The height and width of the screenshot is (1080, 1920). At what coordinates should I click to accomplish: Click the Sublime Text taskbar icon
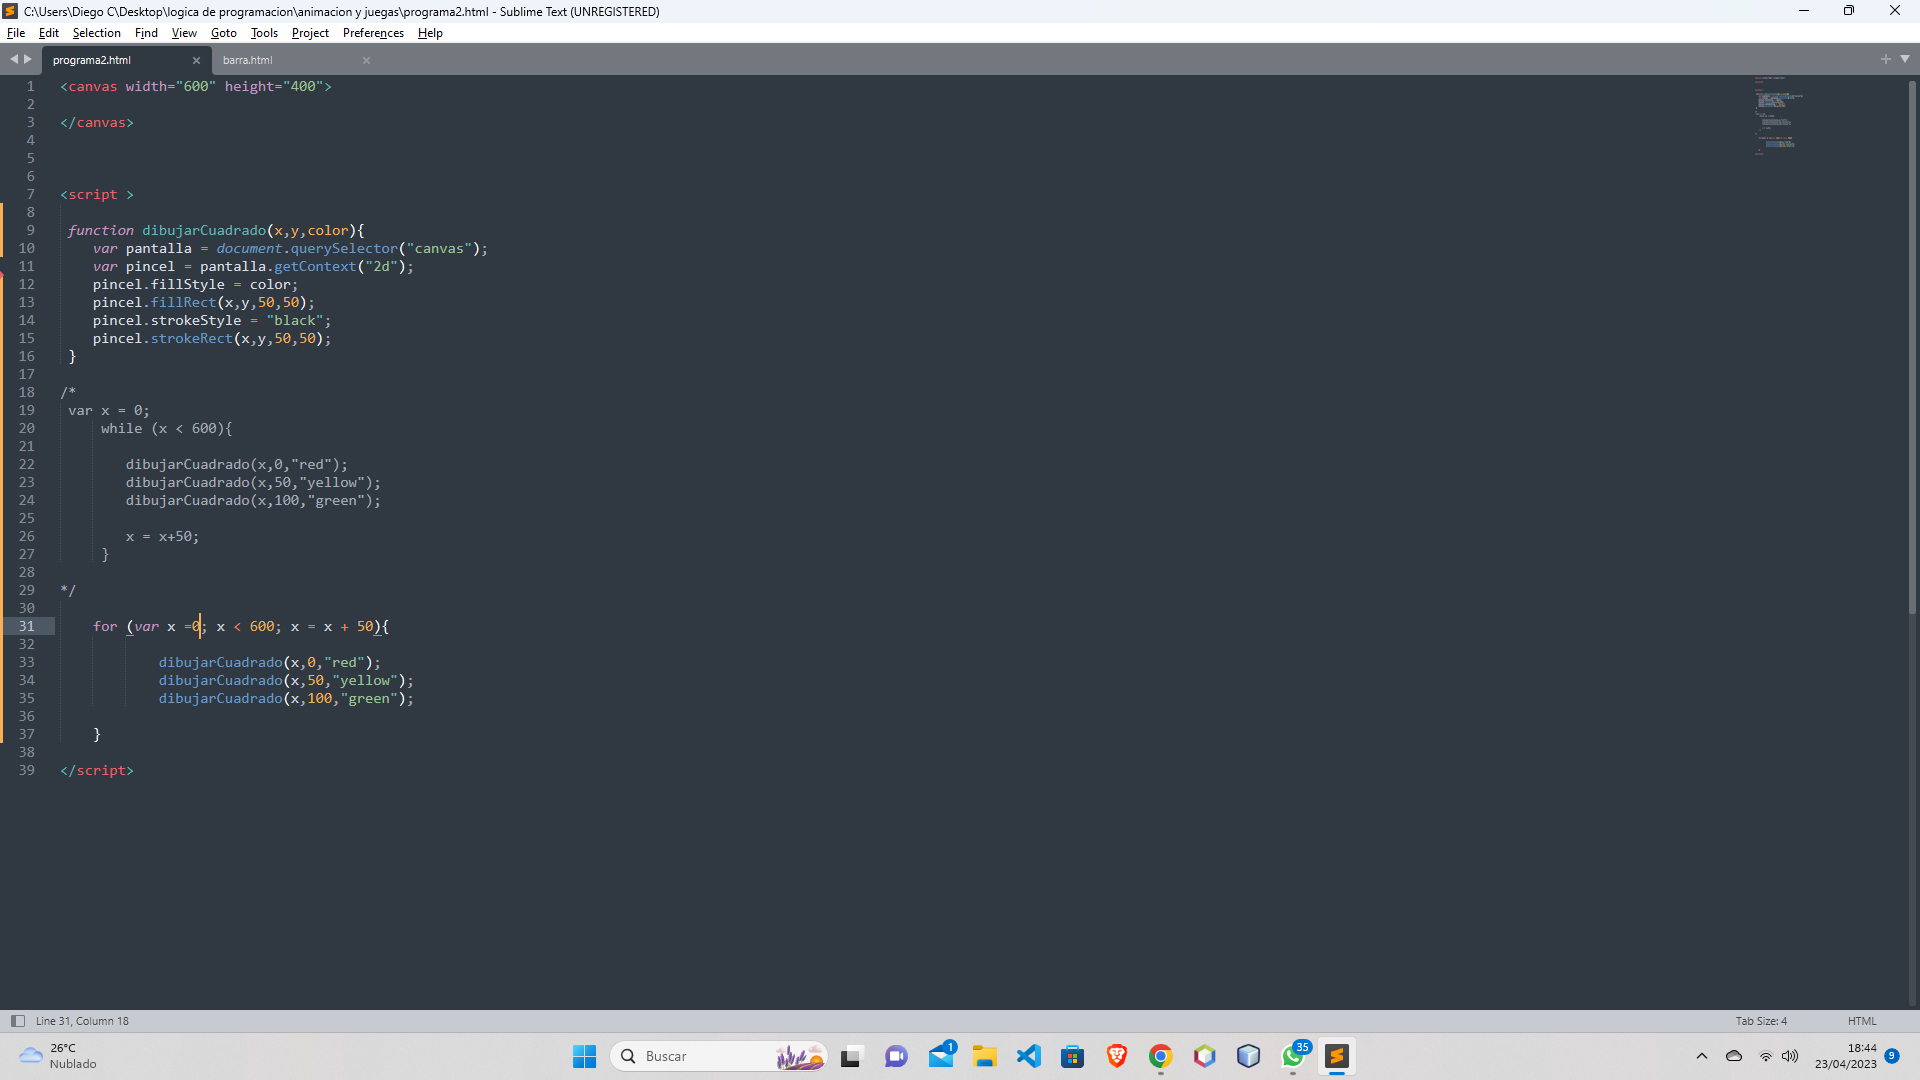pyautogui.click(x=1337, y=1056)
